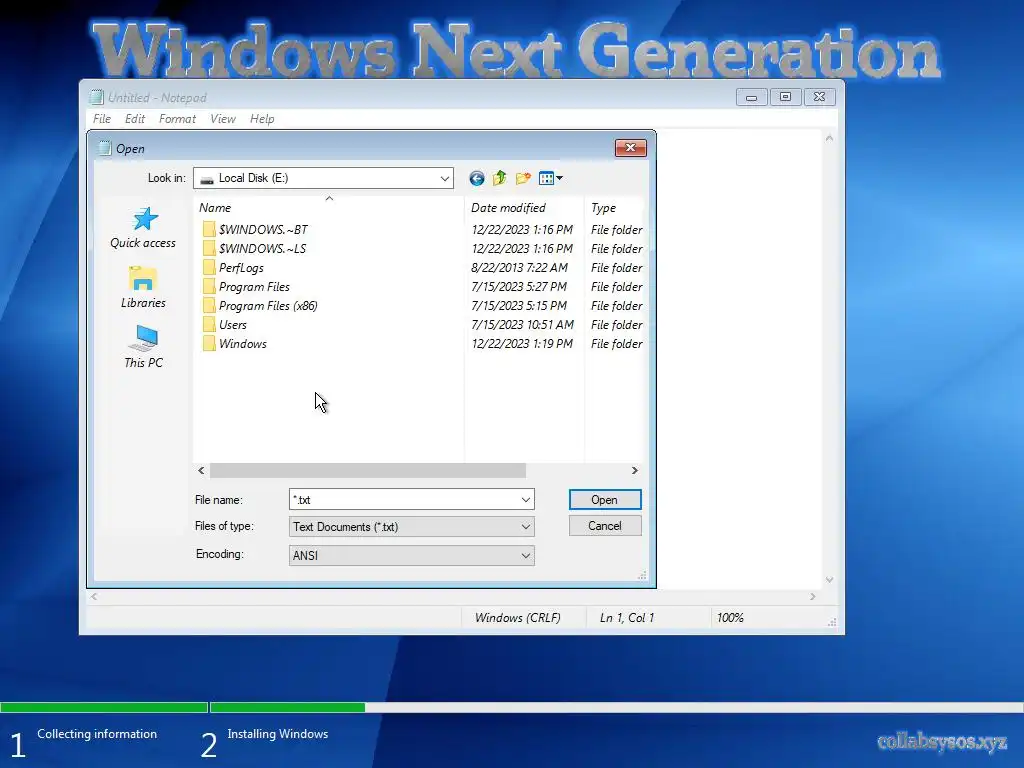Screen dimensions: 1024x768
Task: Open This PC location
Action: (x=143, y=347)
